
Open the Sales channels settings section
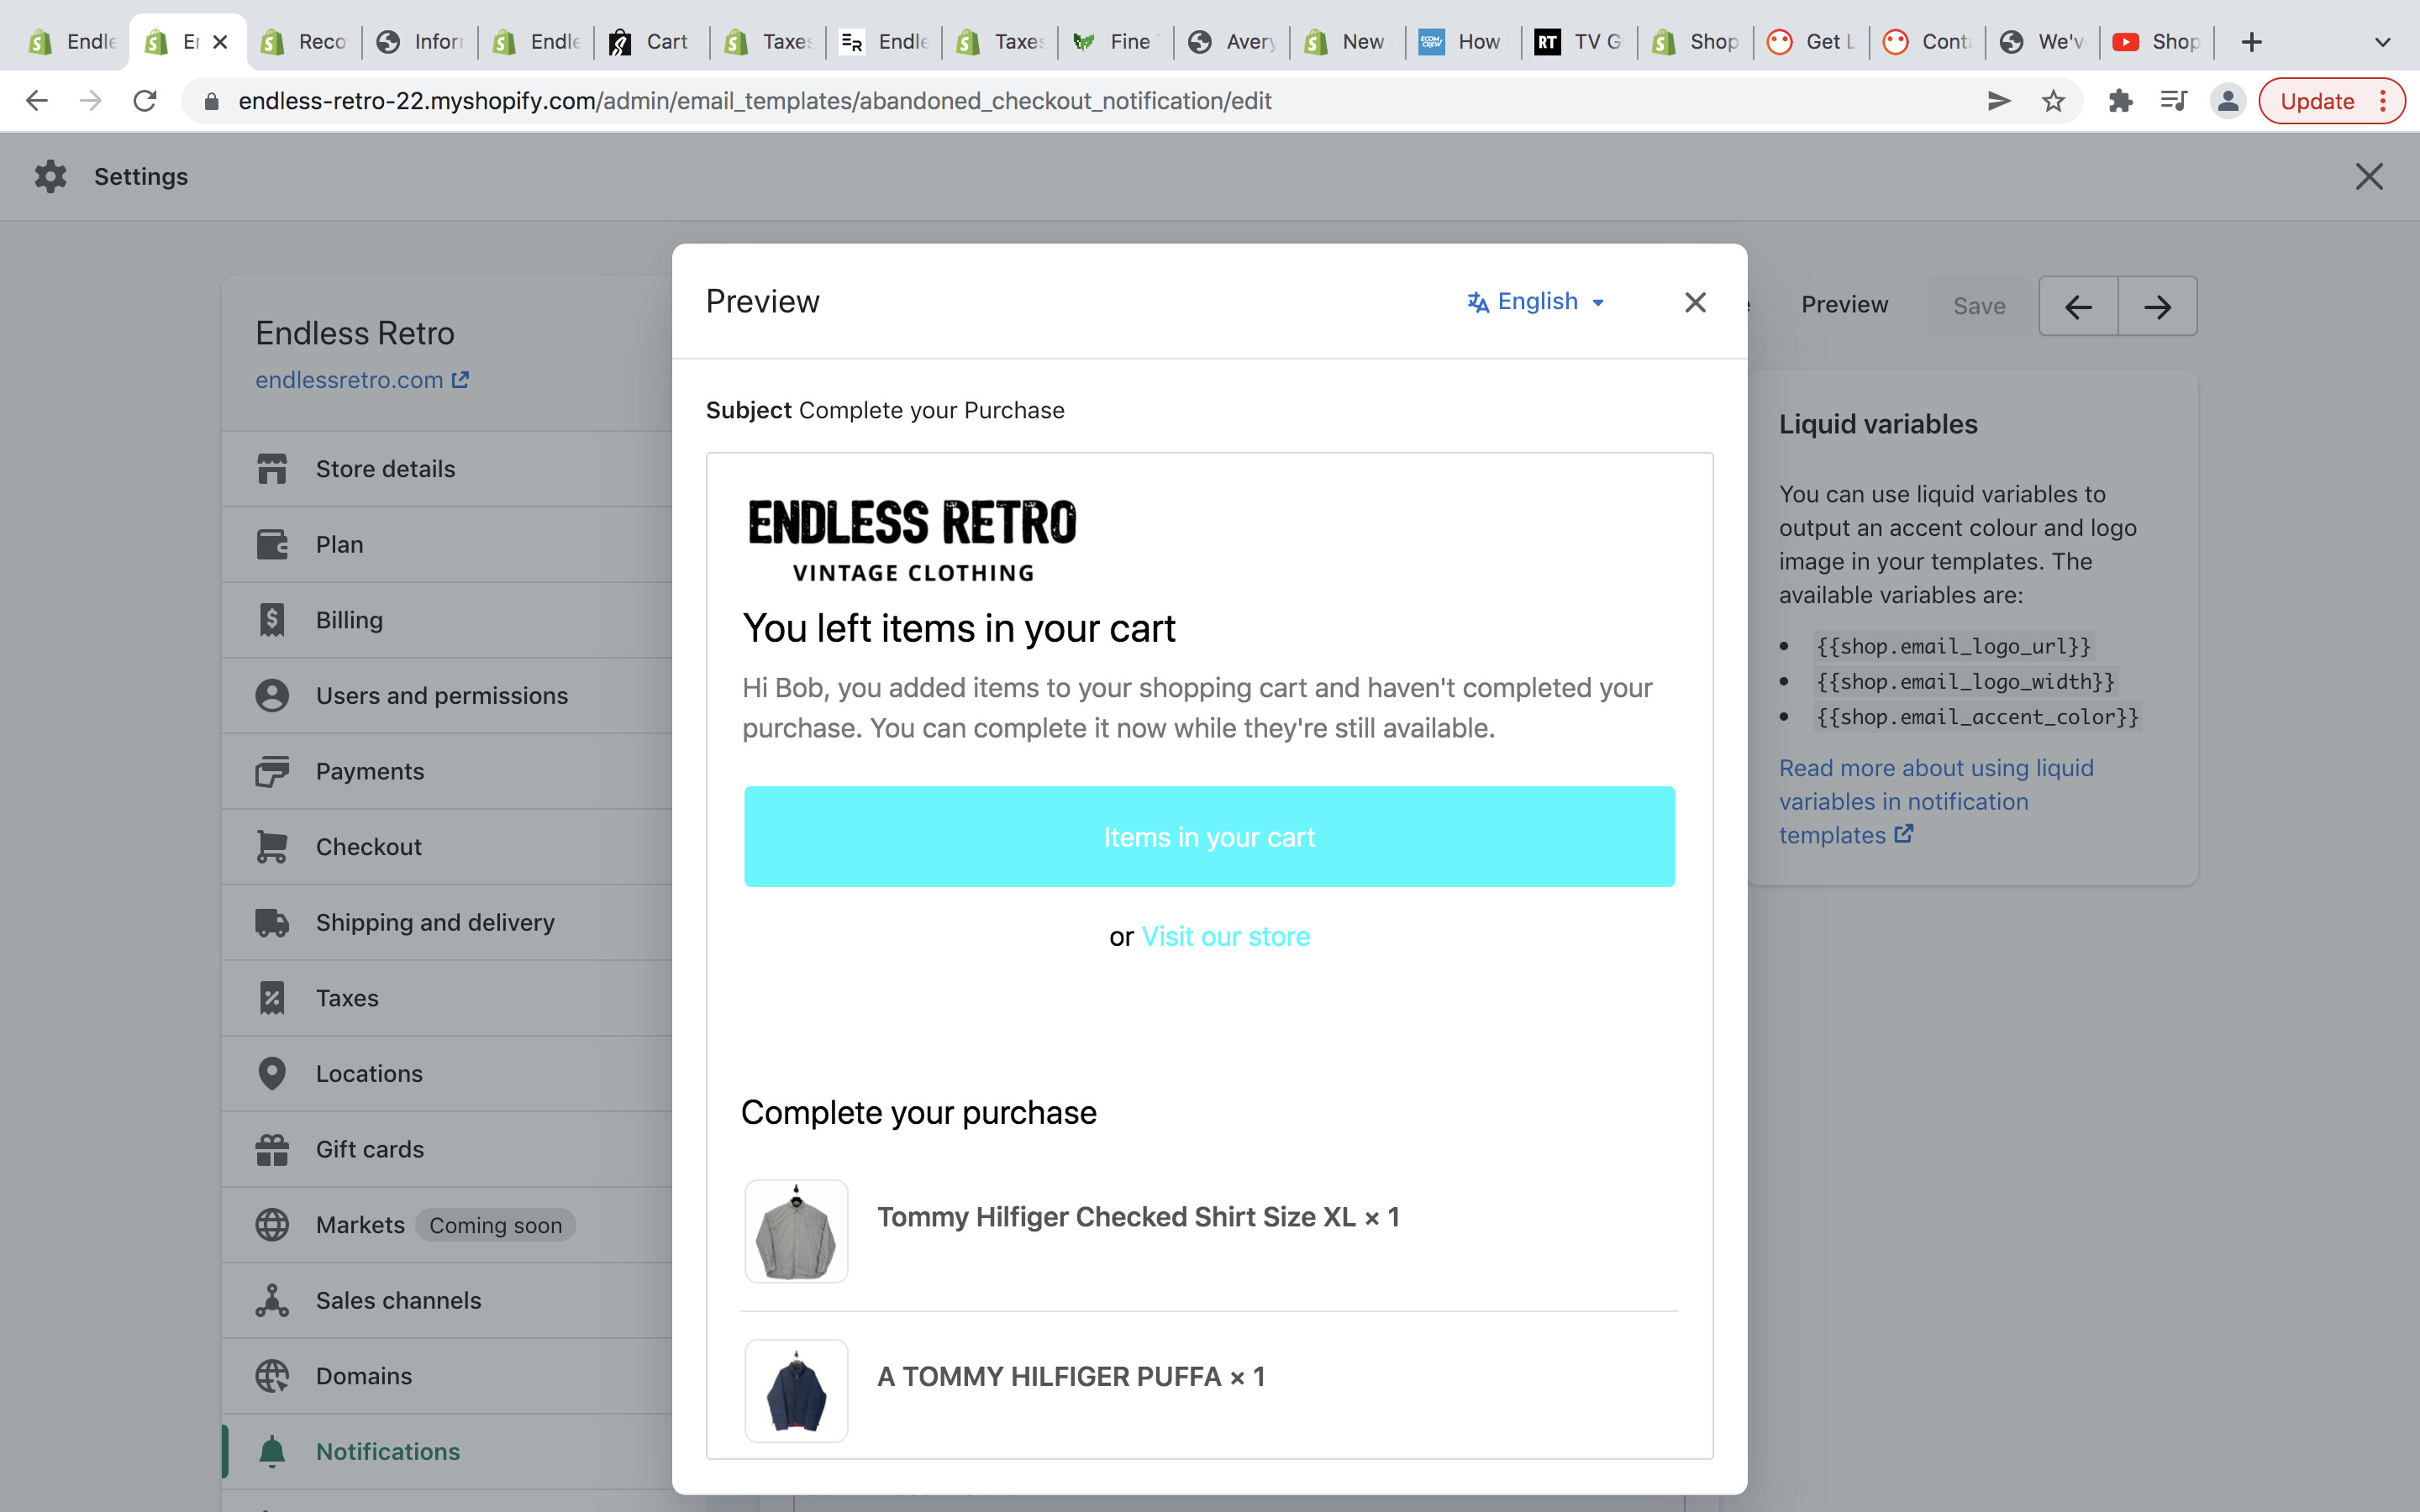point(446,1300)
